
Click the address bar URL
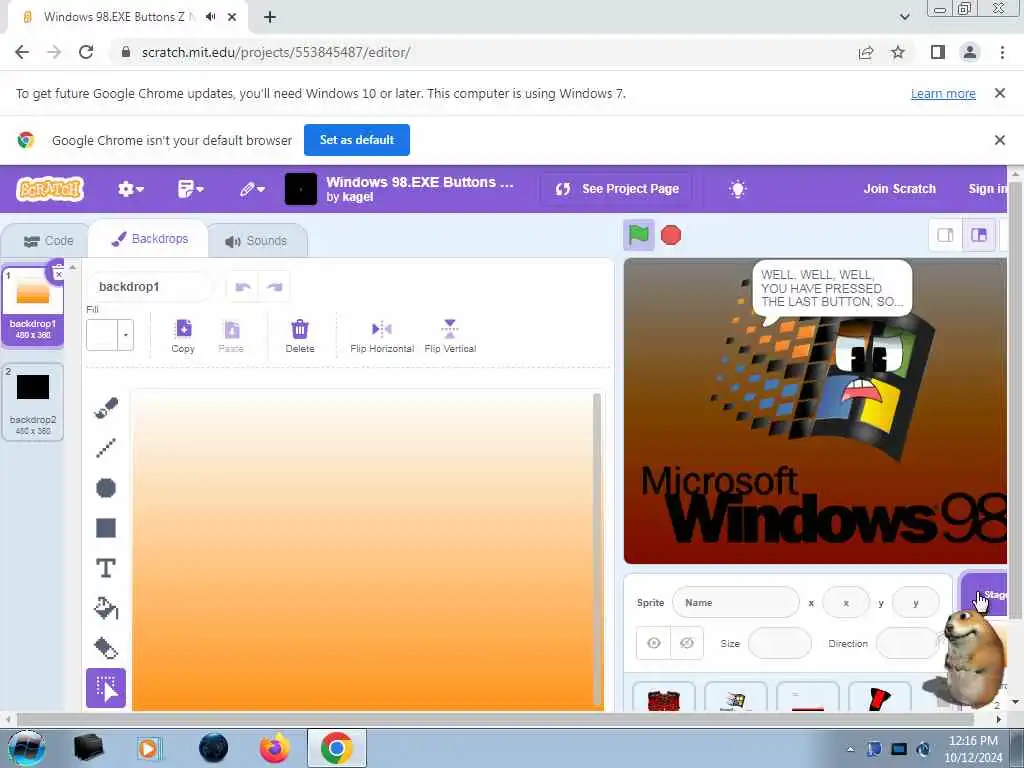pos(276,52)
